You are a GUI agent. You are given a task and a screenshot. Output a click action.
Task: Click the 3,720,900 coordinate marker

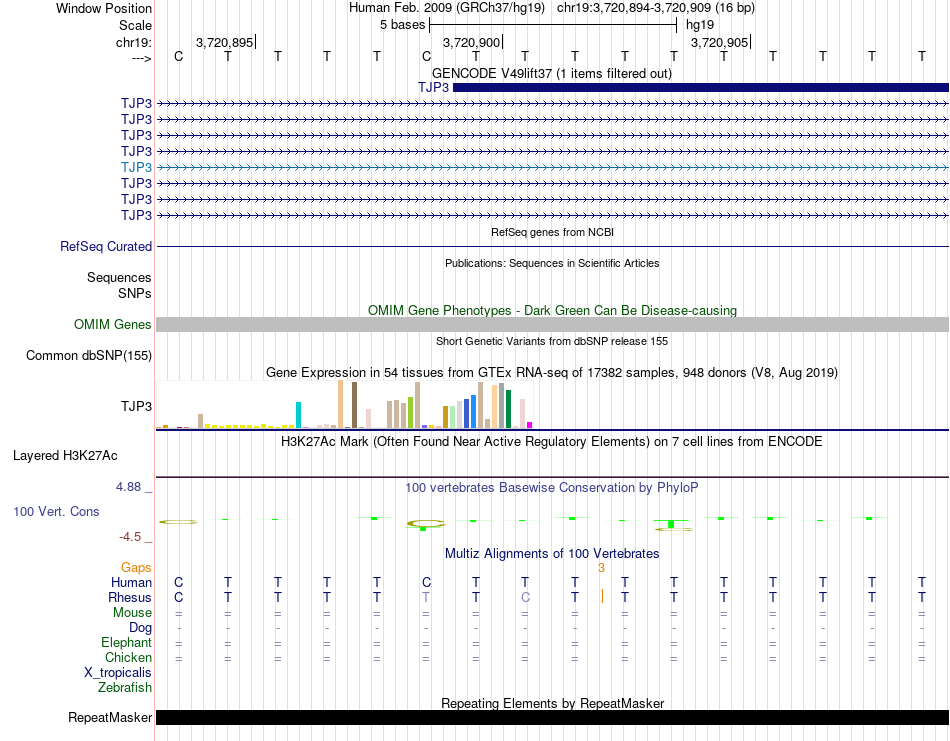click(x=471, y=42)
